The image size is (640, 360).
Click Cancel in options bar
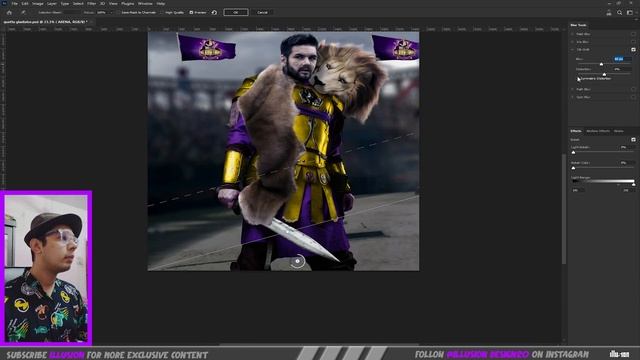262,13
